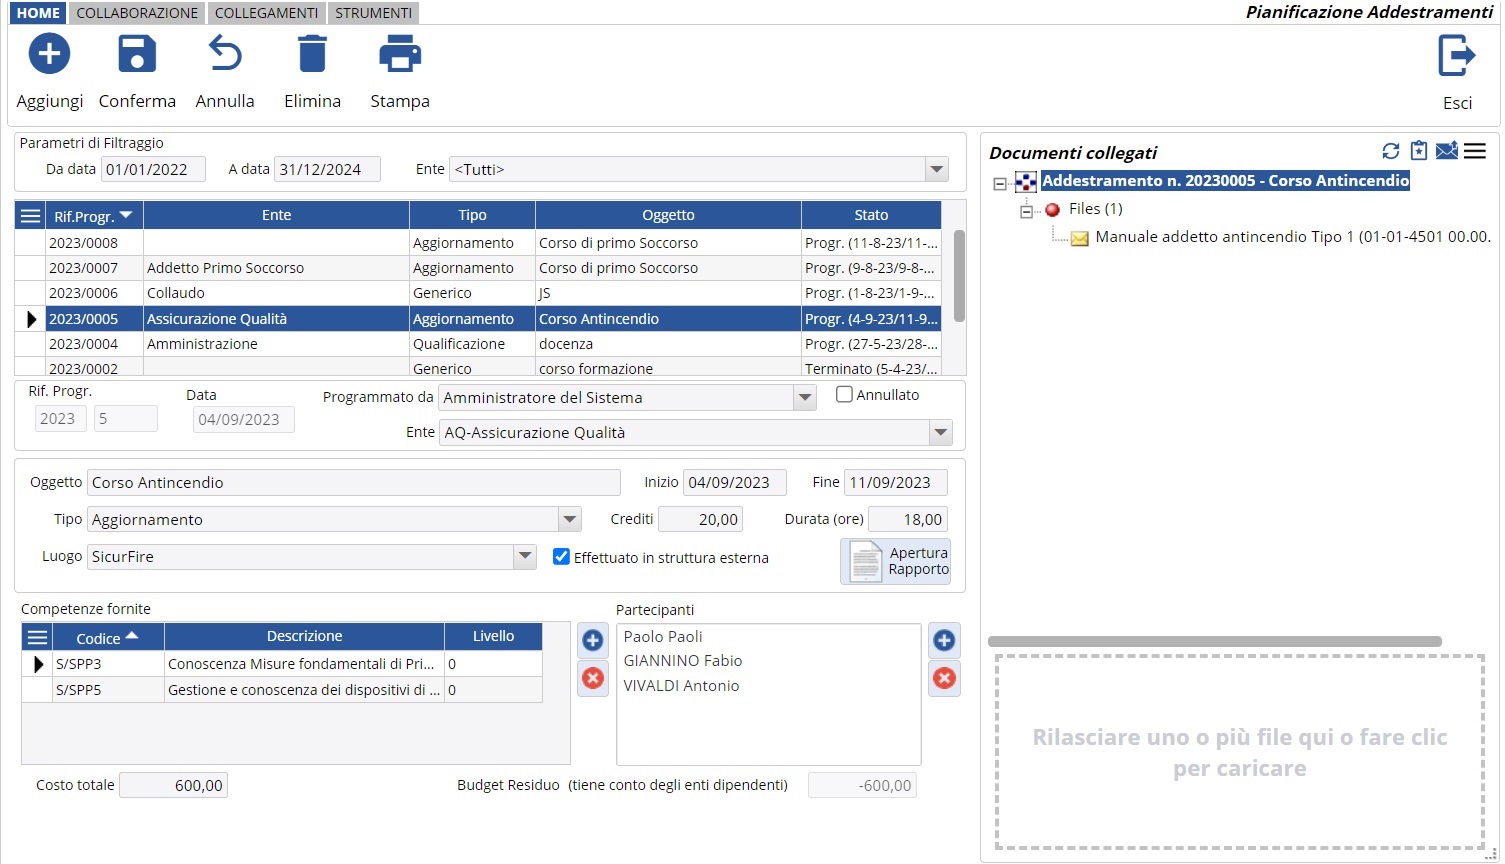Click the envelope icon in Documenti collegati
1505x864 pixels.
pos(1446,151)
